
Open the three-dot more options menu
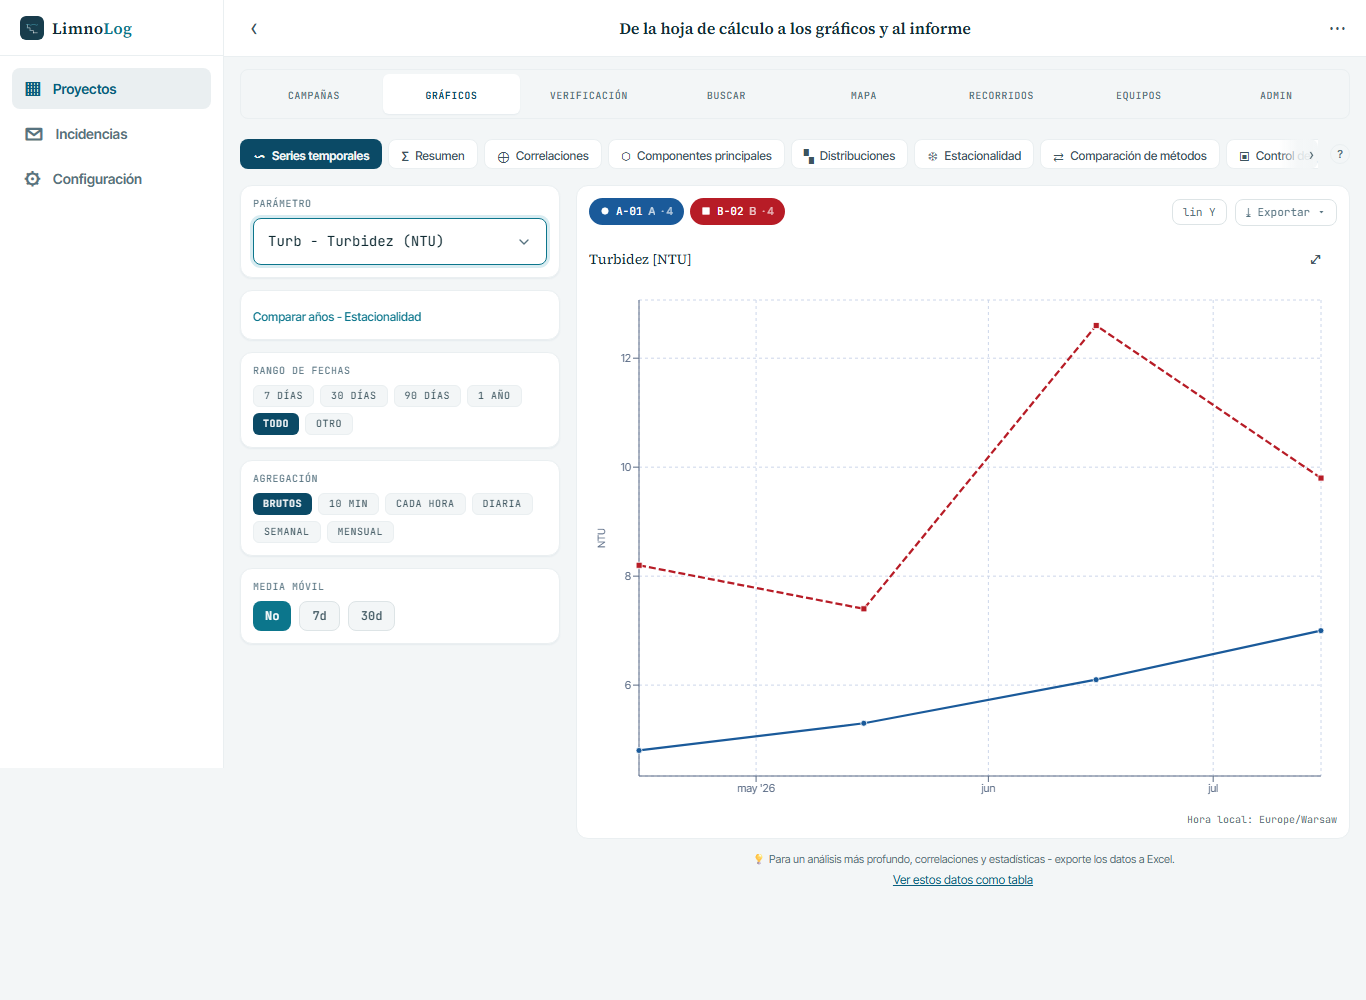click(x=1337, y=29)
